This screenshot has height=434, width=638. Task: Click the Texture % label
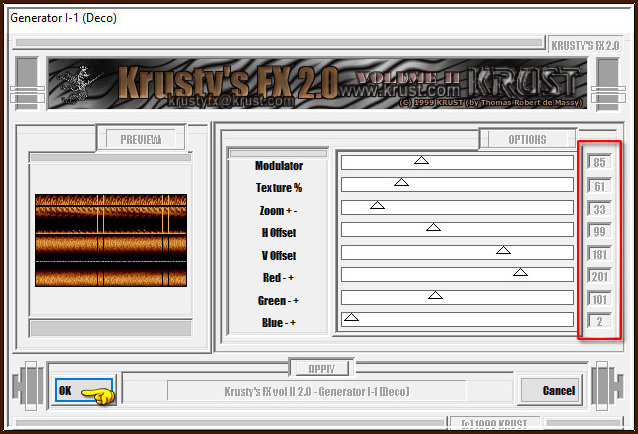coord(279,188)
